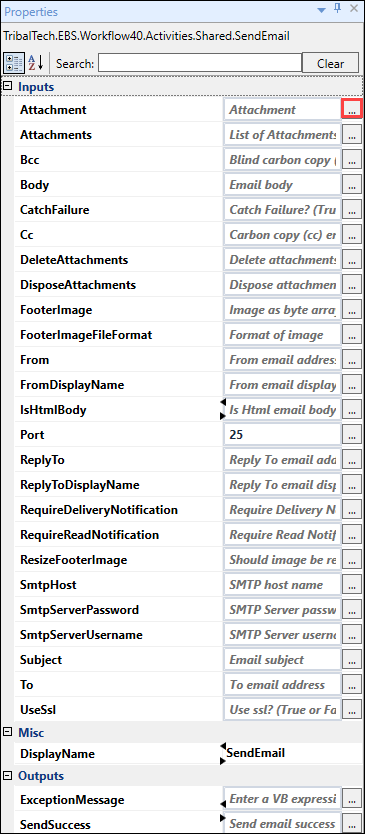This screenshot has height=834, width=365.
Task: Collapse the Outputs category
Action: click(x=7, y=775)
